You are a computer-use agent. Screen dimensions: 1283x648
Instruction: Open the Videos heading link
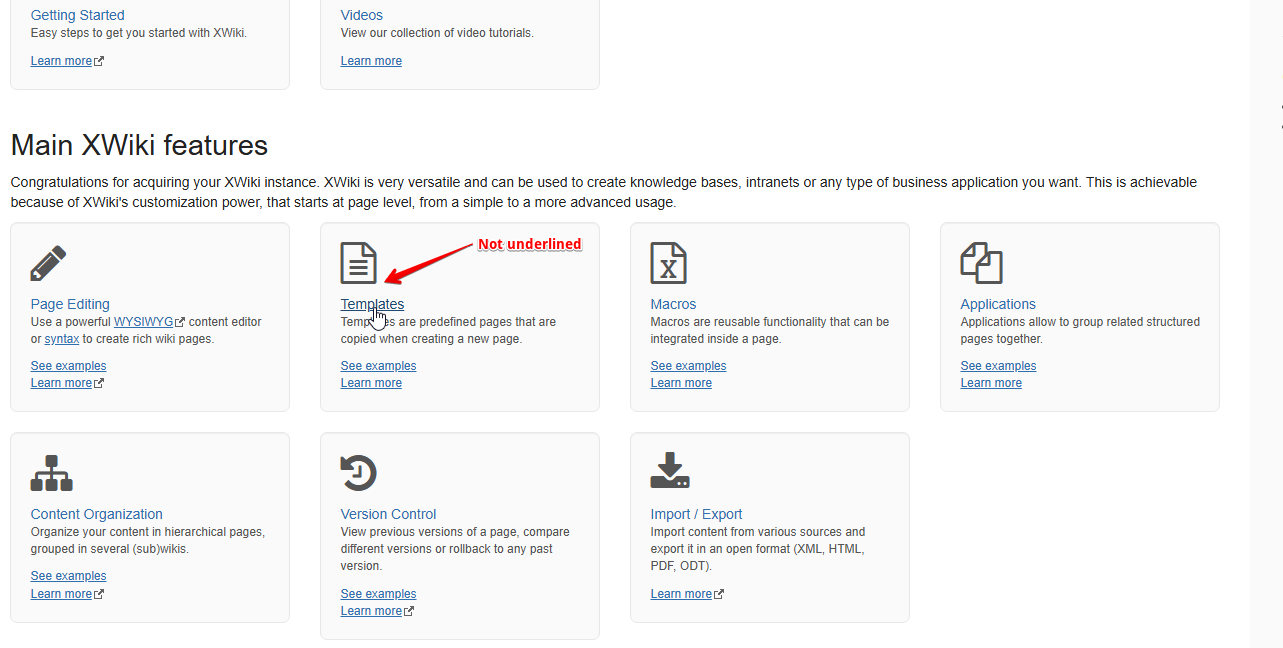[x=361, y=15]
